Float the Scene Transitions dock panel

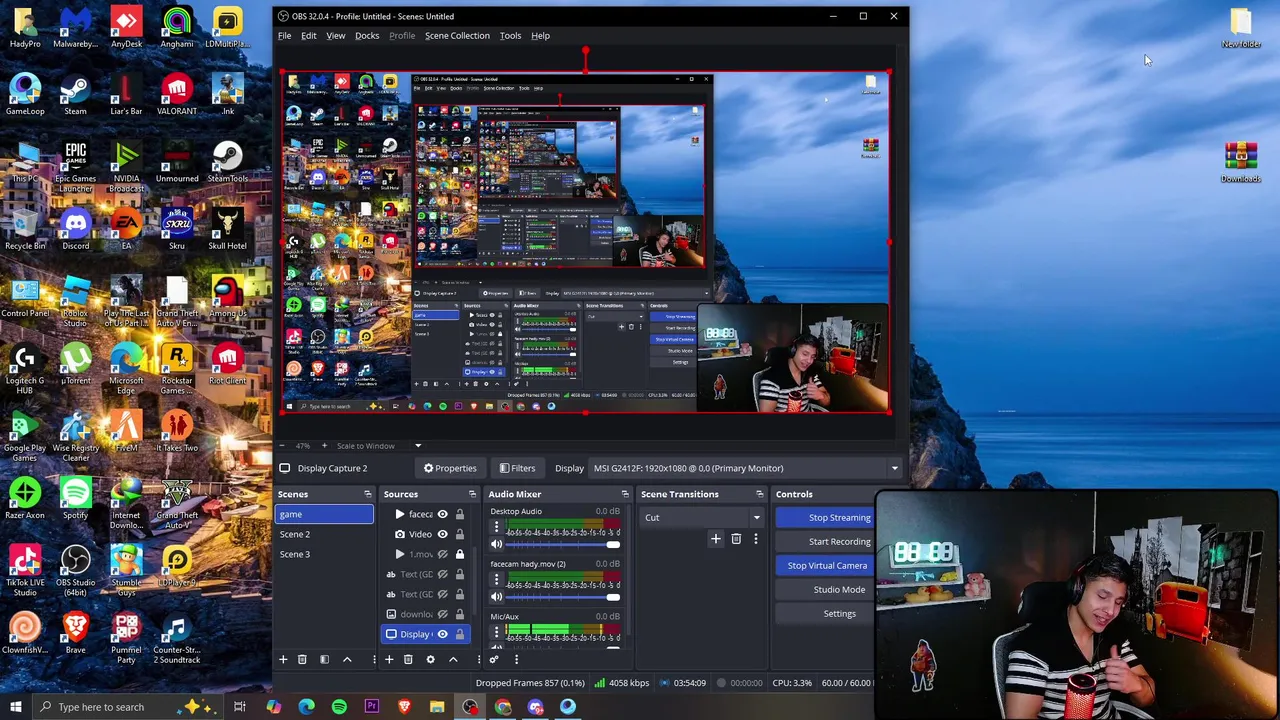[759, 494]
